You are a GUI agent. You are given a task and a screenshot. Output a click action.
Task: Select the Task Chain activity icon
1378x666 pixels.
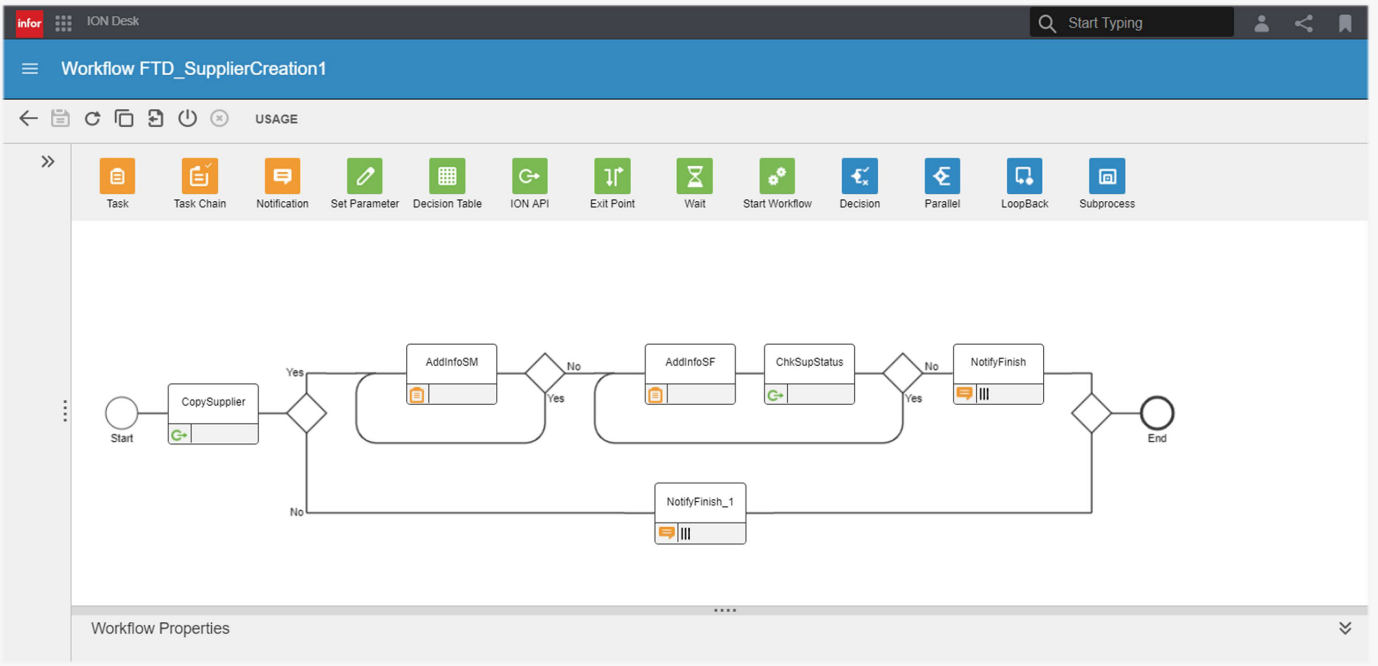(199, 176)
